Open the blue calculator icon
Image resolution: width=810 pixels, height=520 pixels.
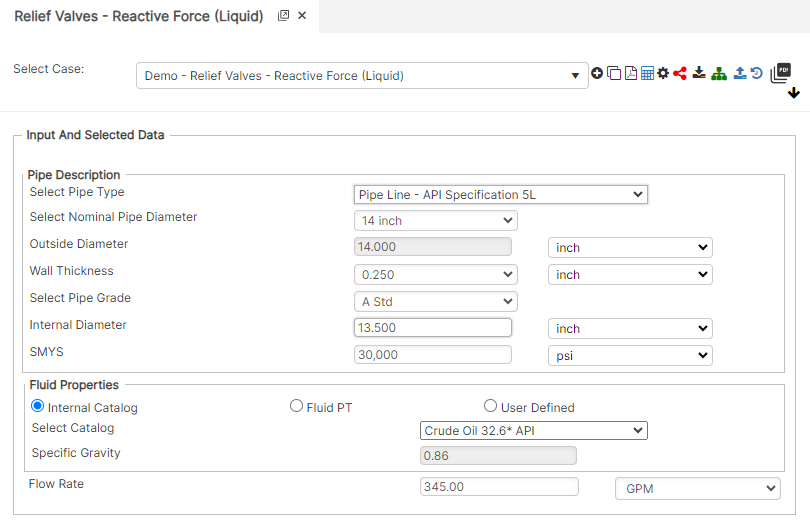[647, 73]
